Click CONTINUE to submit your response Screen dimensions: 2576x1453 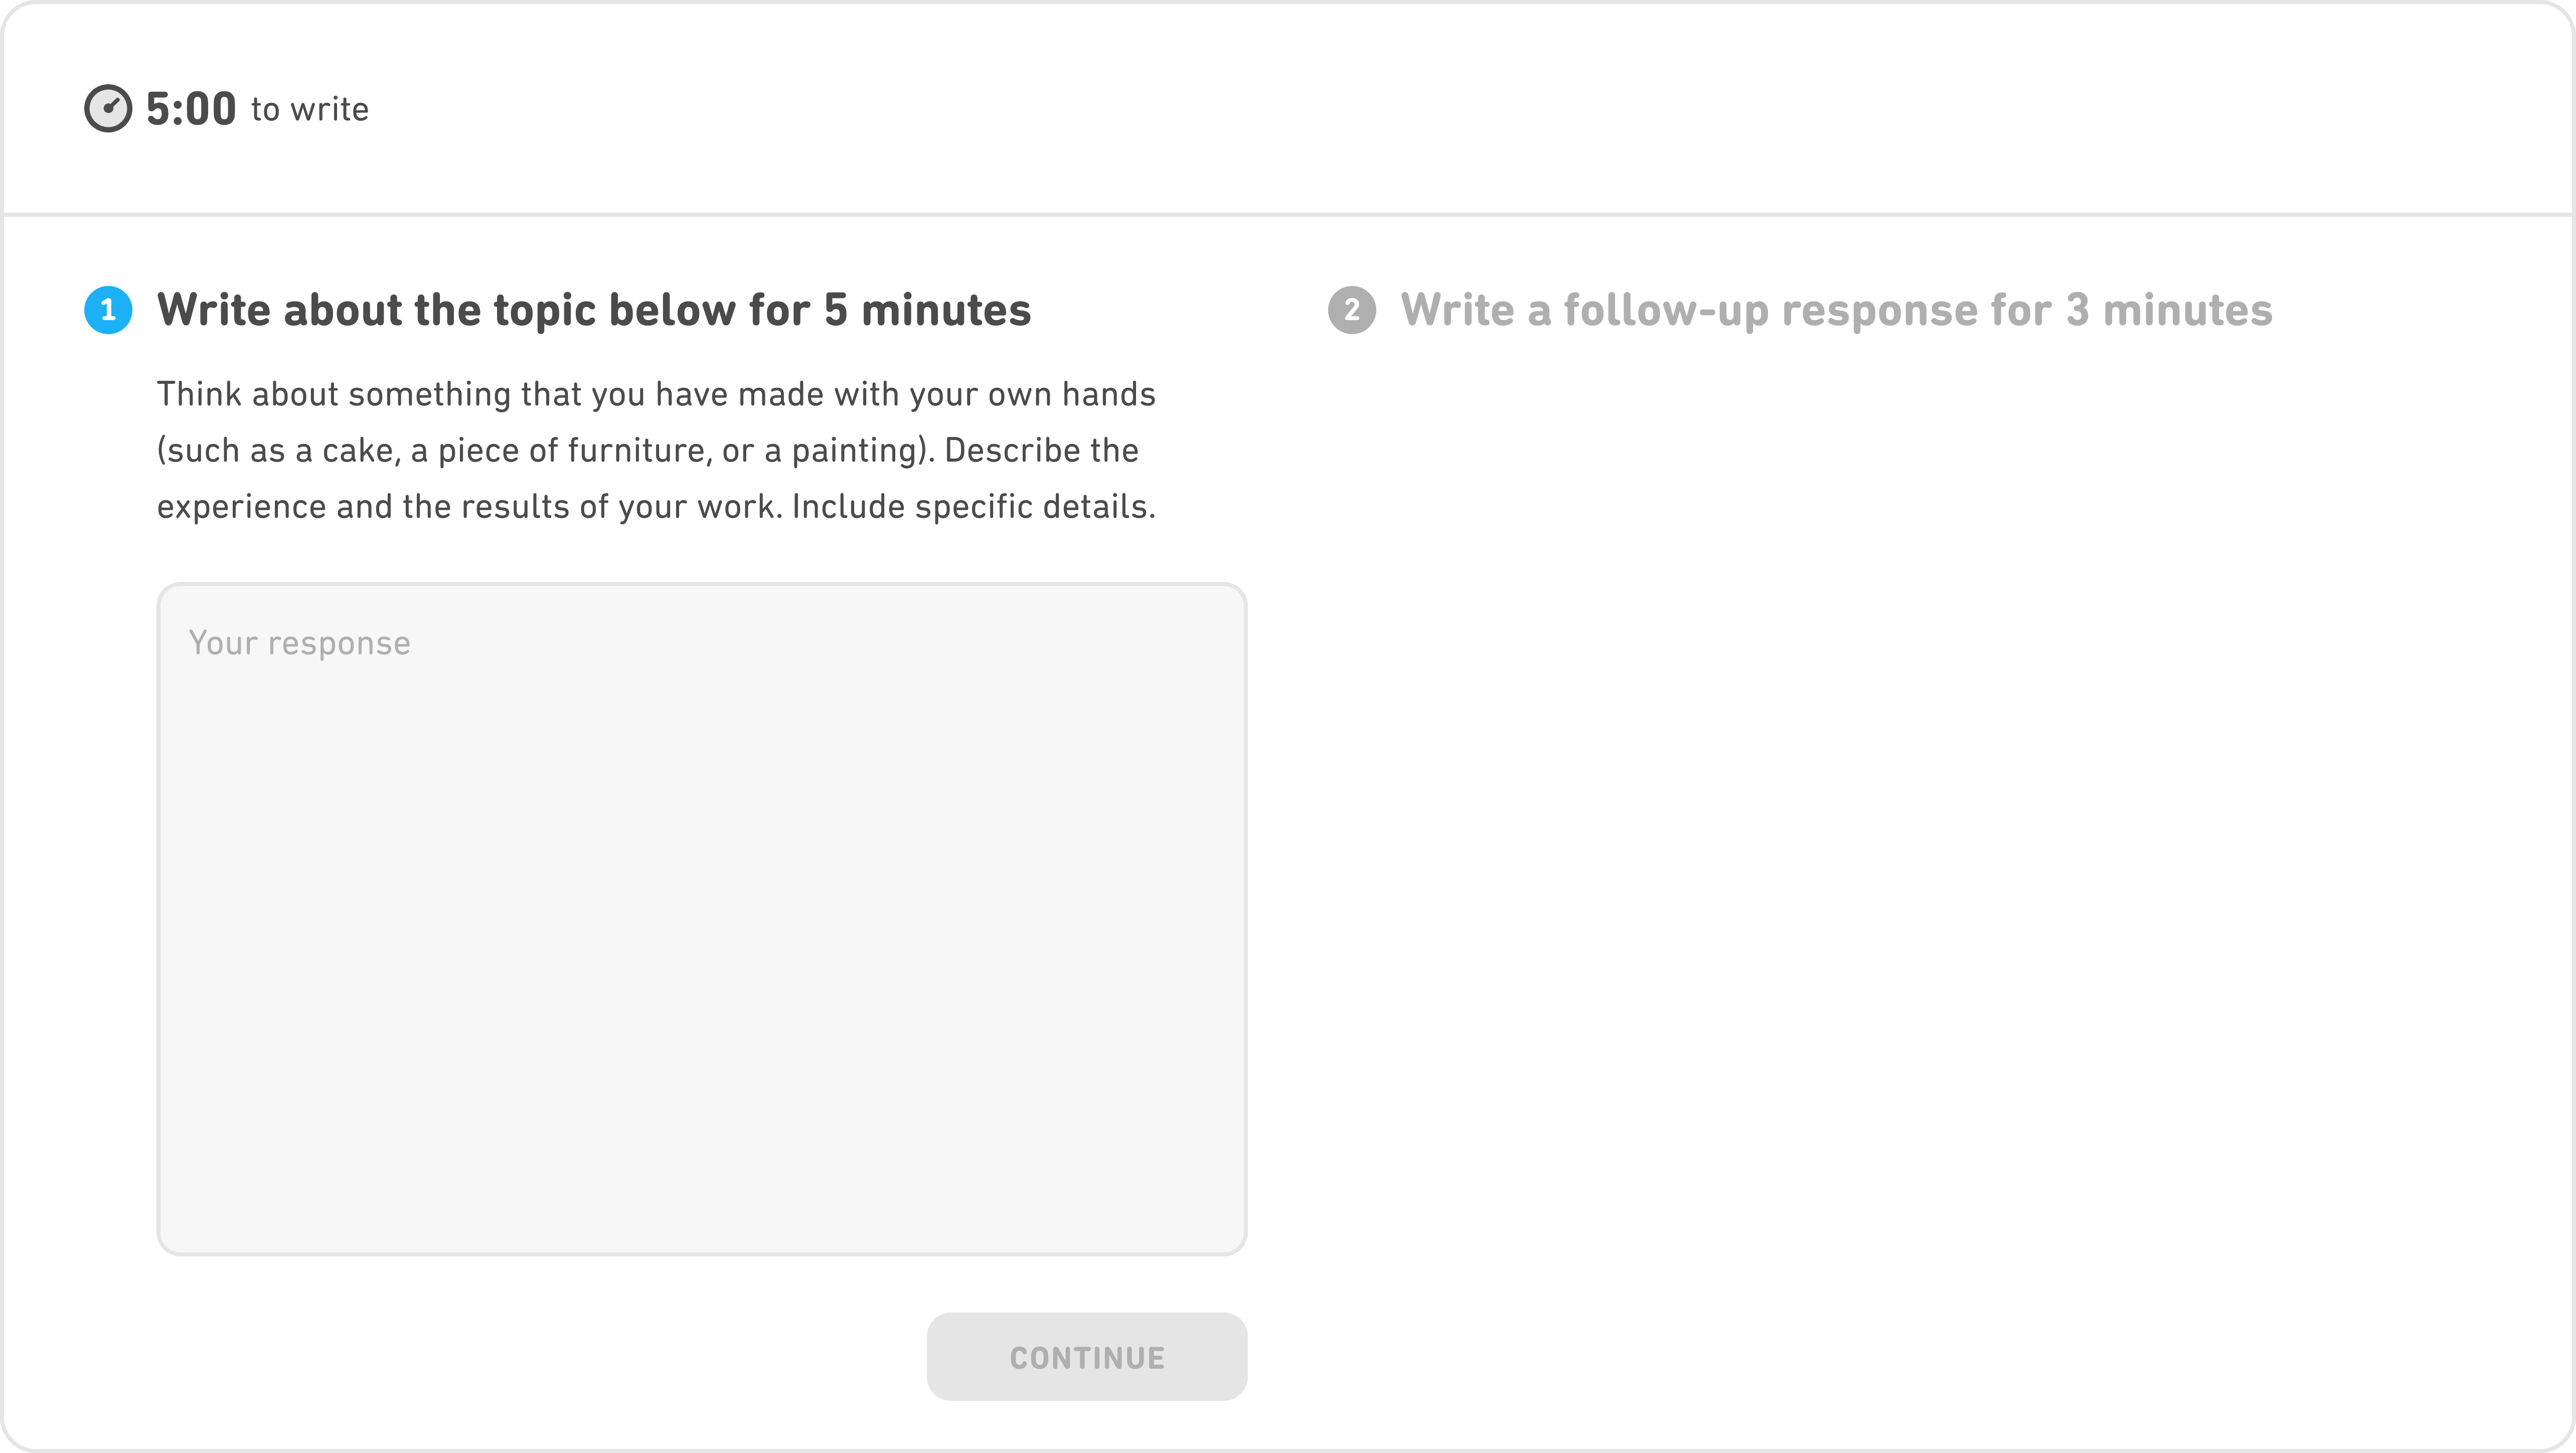(x=1086, y=1357)
